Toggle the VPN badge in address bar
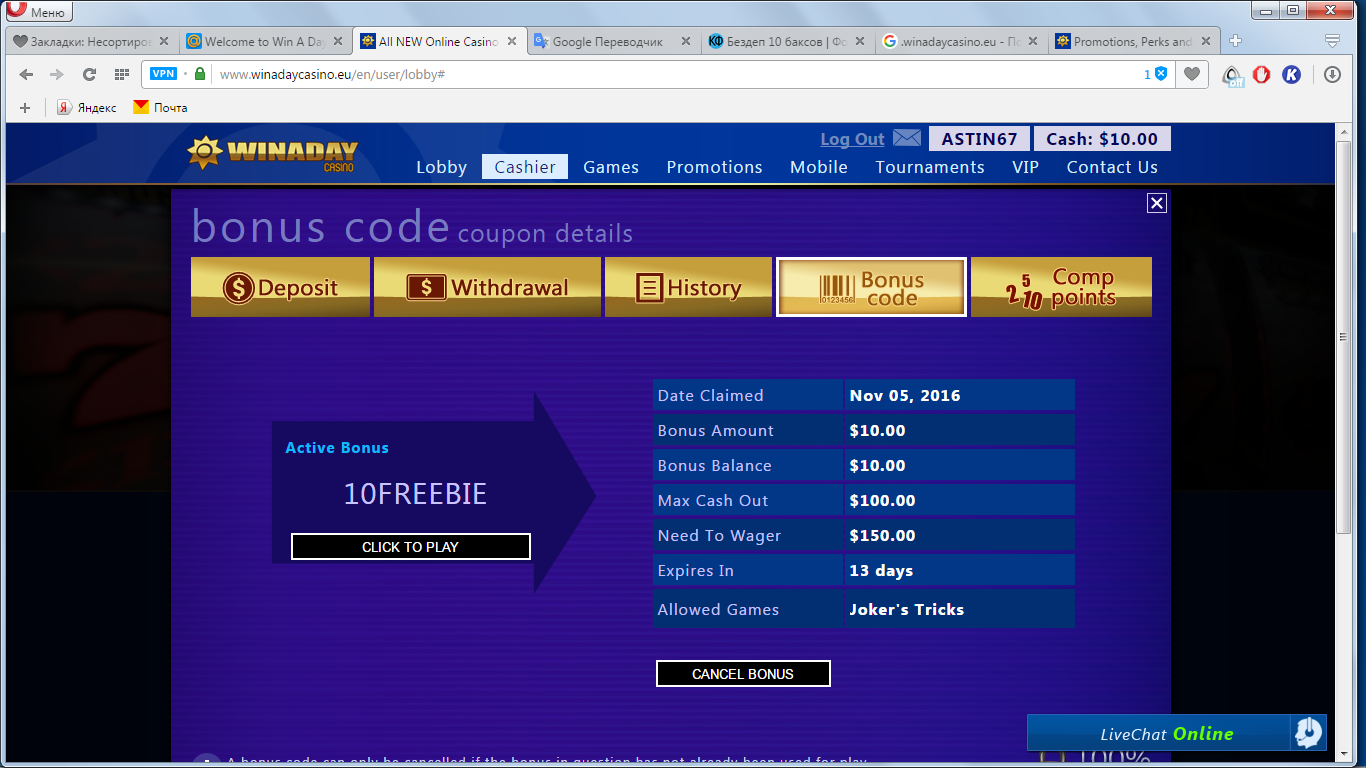This screenshot has width=1366, height=768. (x=163, y=74)
